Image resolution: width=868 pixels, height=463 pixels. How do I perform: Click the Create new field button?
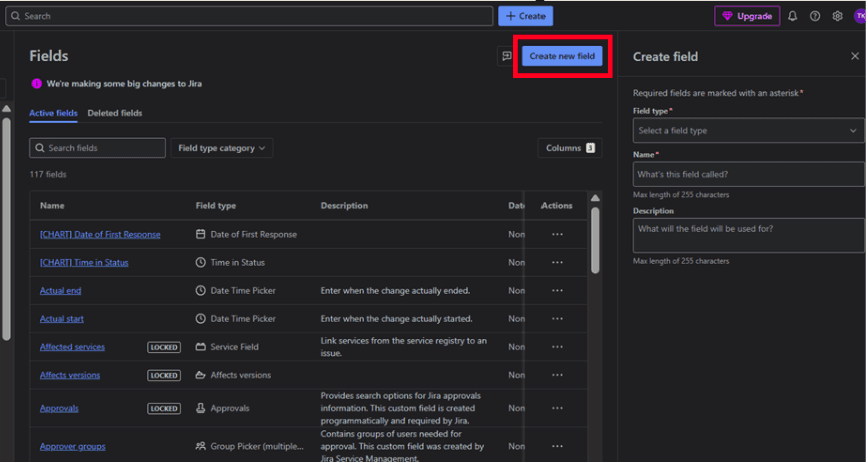pos(561,57)
